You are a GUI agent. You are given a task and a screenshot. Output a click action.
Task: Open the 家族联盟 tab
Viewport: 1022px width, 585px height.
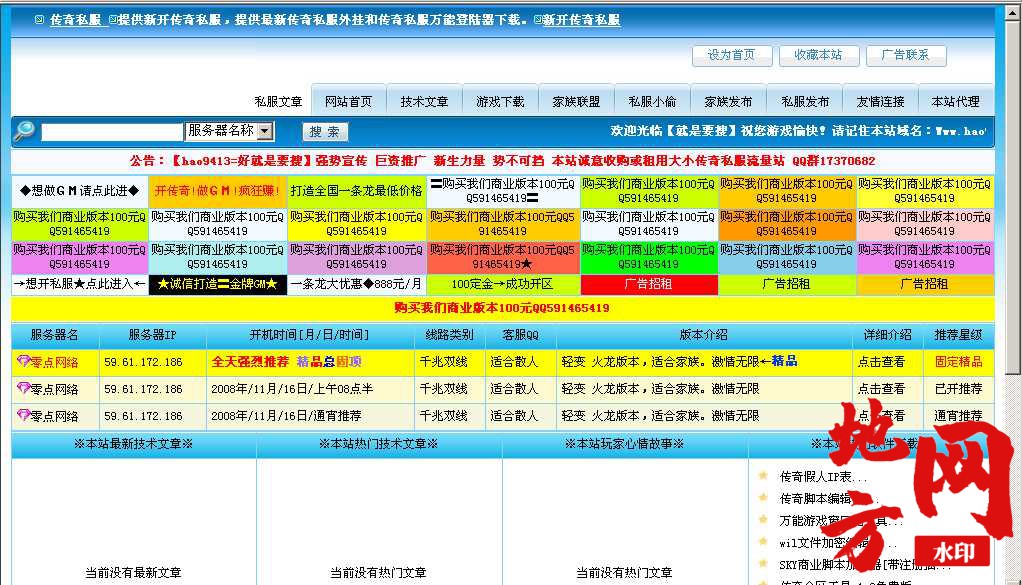(x=576, y=101)
